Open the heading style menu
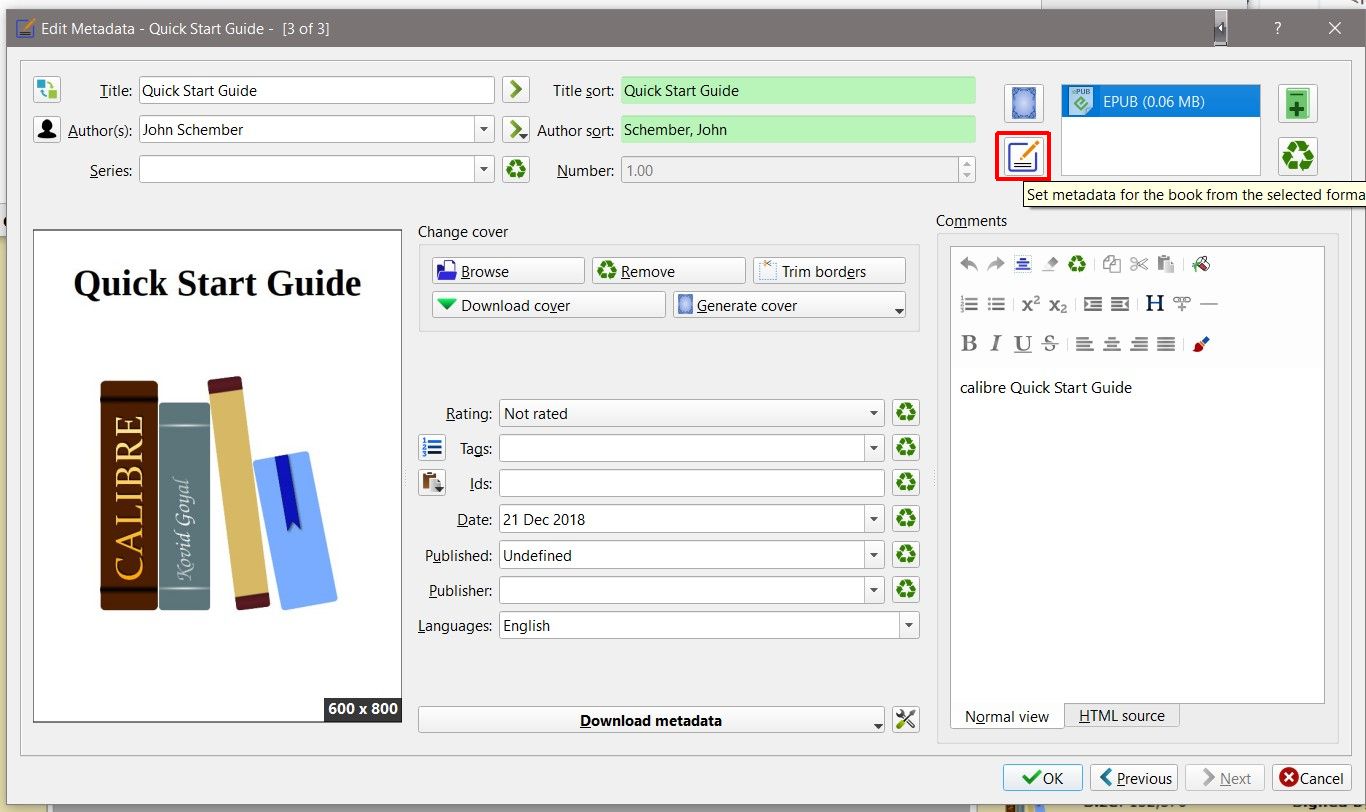 (1155, 304)
